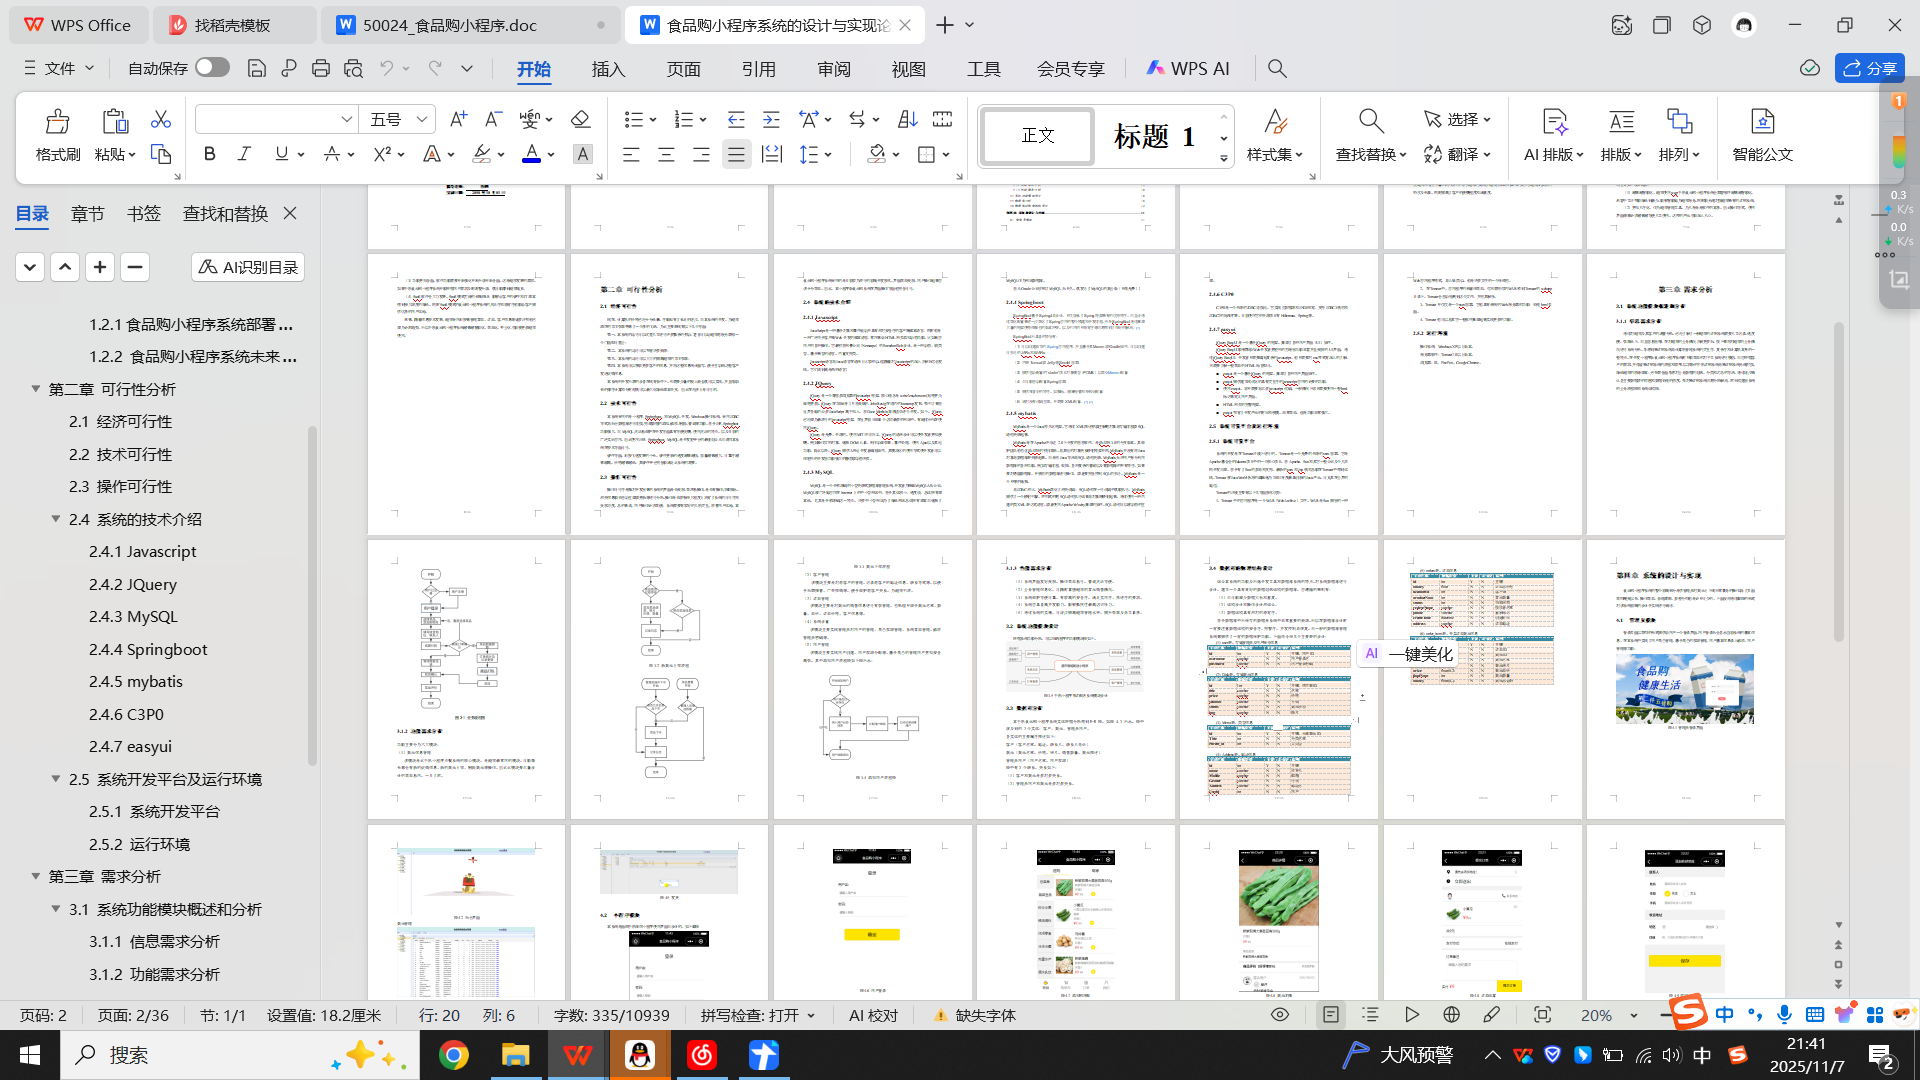Open the 插入 ribbon tab
This screenshot has width=1920, height=1080.
(608, 69)
